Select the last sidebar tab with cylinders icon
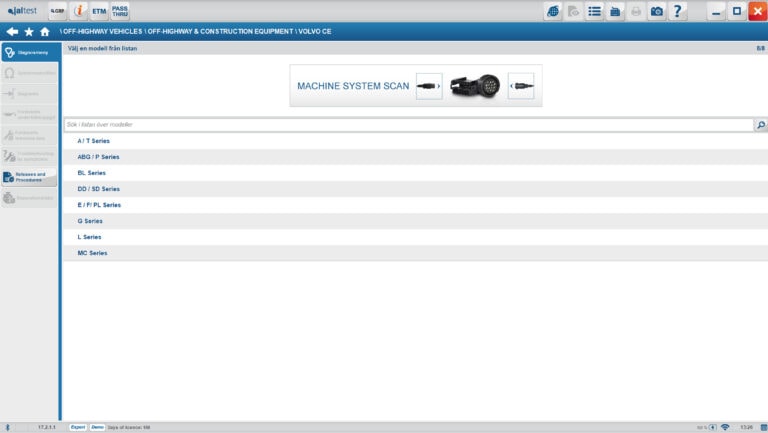The height and width of the screenshot is (433, 768). 30,198
